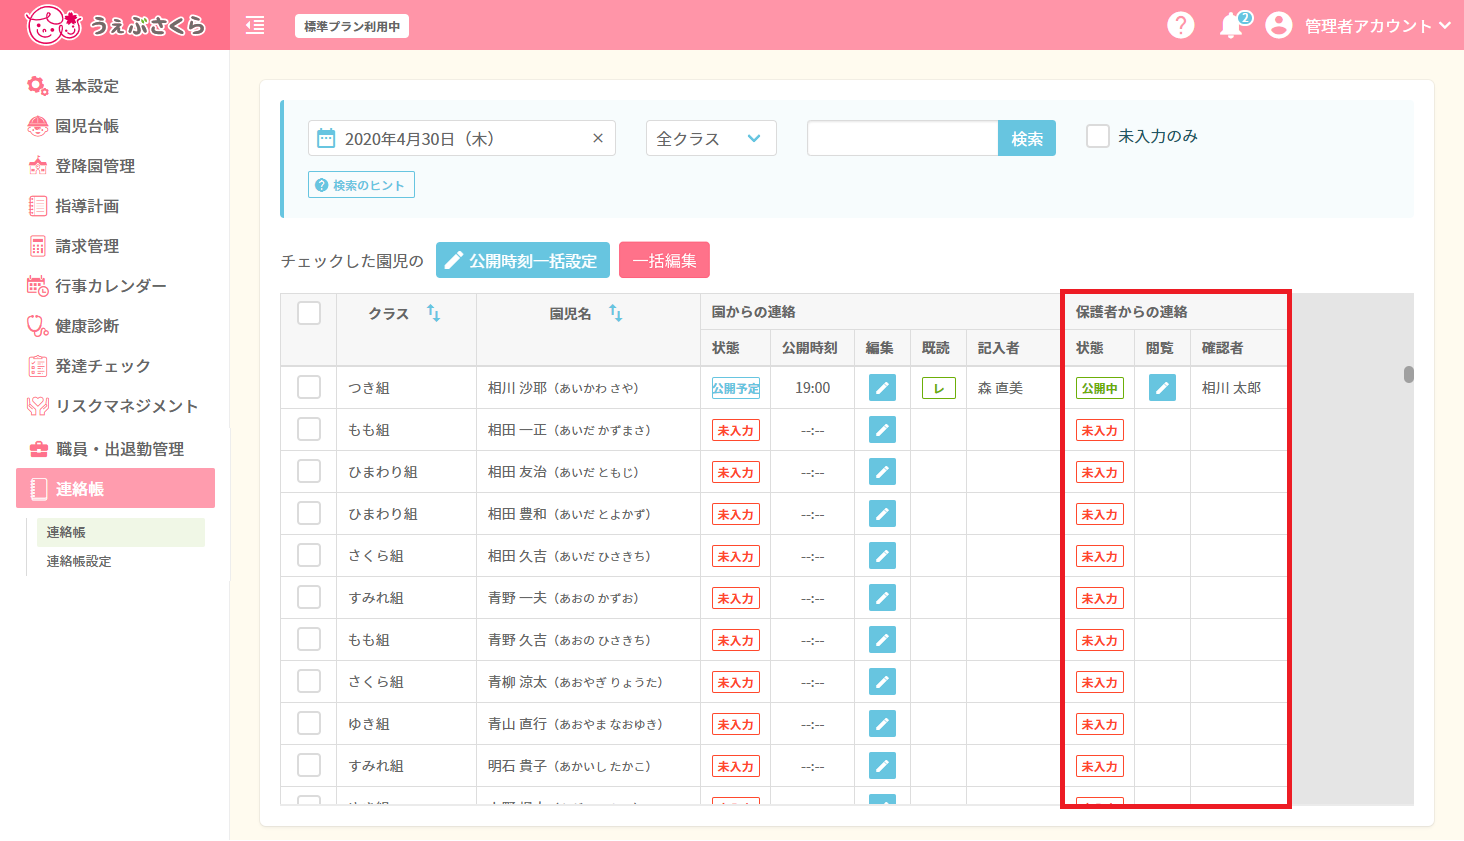
Task: Edit 園からの連絡 for 青柳 涼太
Action: [x=882, y=681]
